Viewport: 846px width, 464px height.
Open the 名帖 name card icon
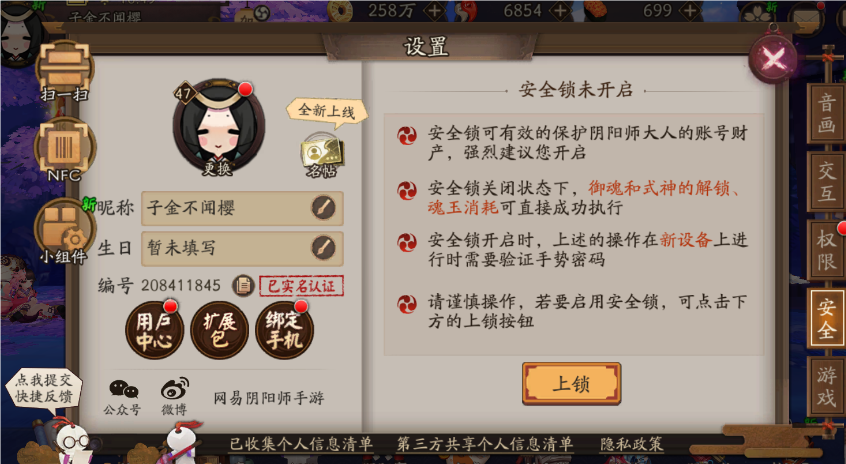pos(322,156)
